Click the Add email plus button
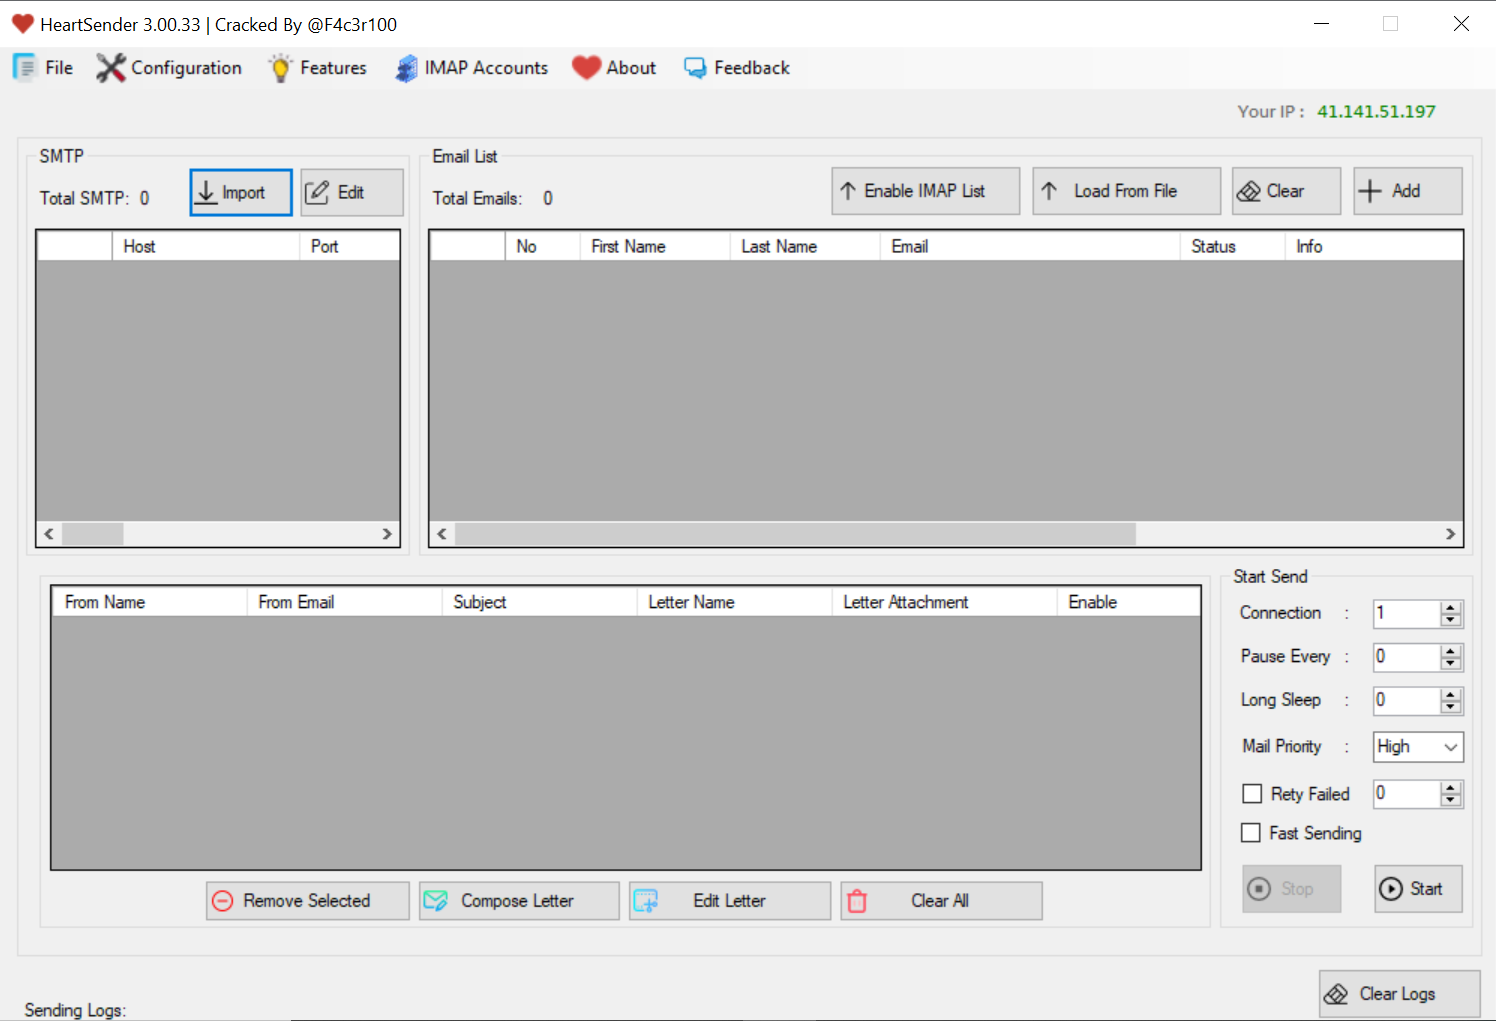Screen dimensions: 1496x1021 (x=1407, y=191)
